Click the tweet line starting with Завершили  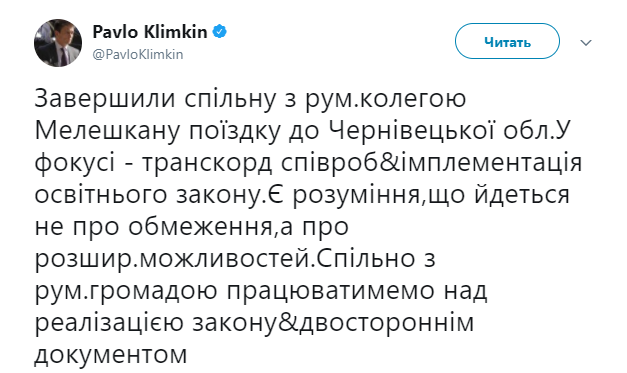pyautogui.click(x=250, y=98)
